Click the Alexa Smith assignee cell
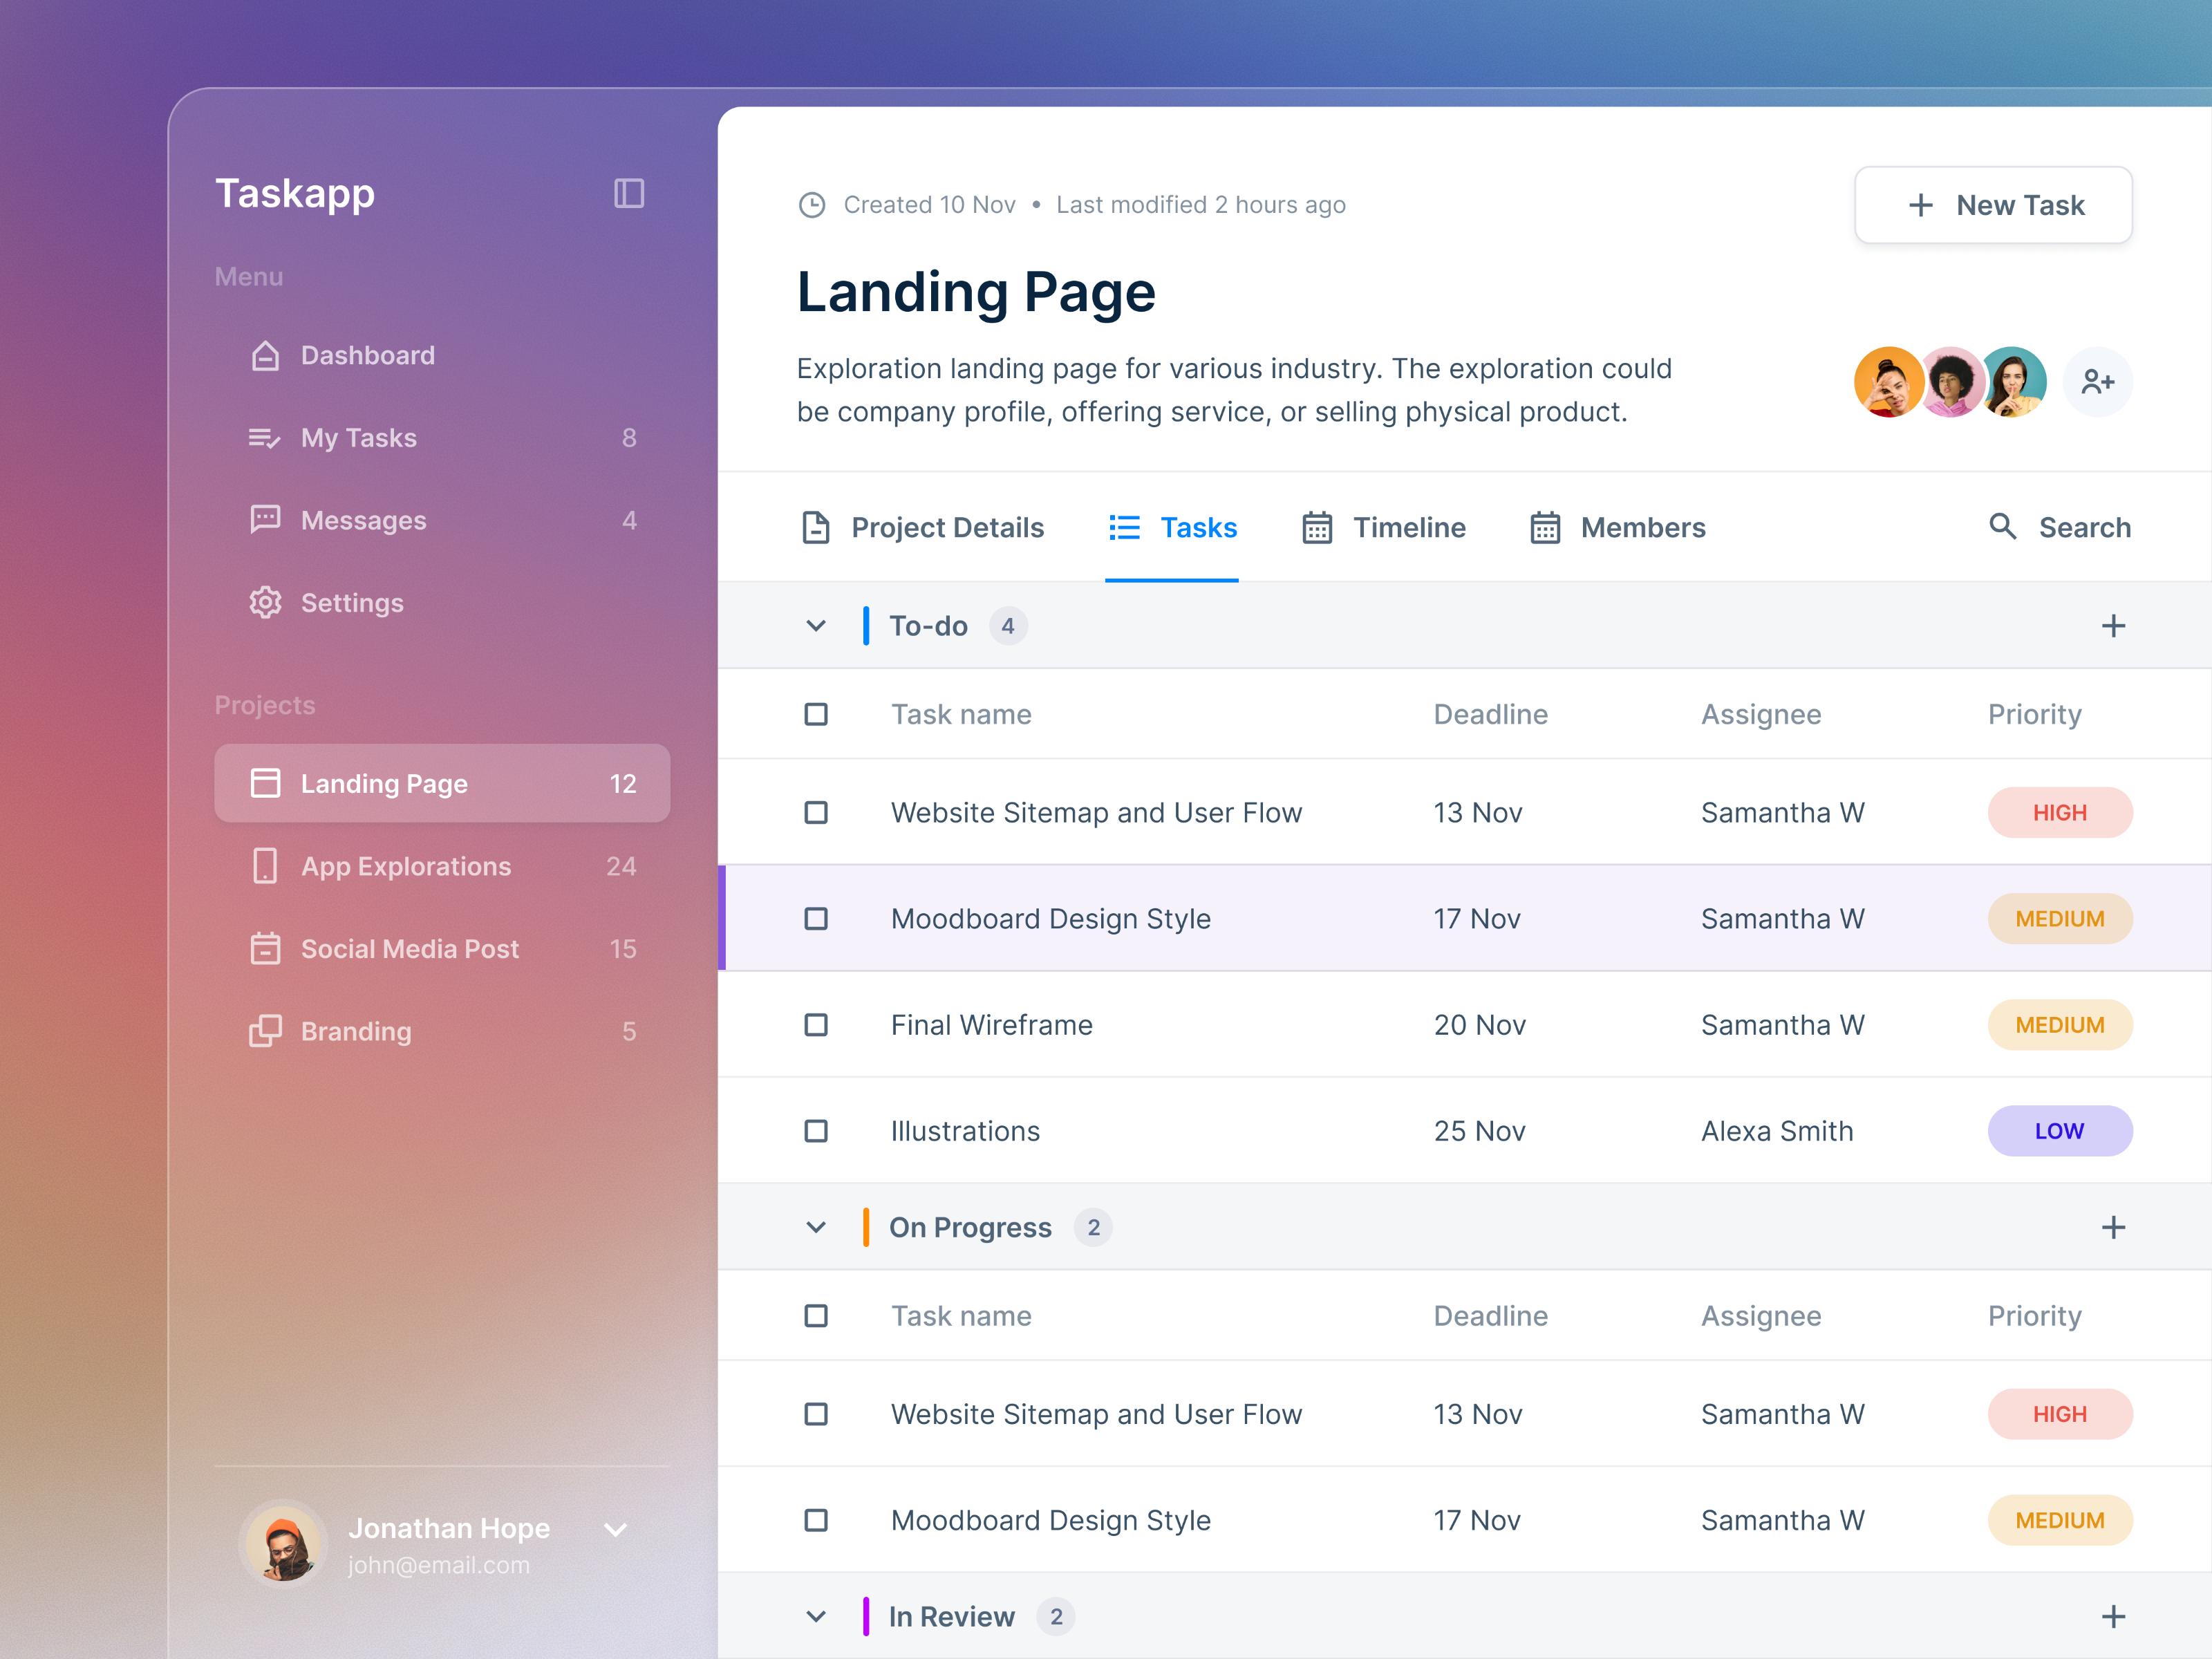The height and width of the screenshot is (1659, 2212). click(x=1777, y=1130)
